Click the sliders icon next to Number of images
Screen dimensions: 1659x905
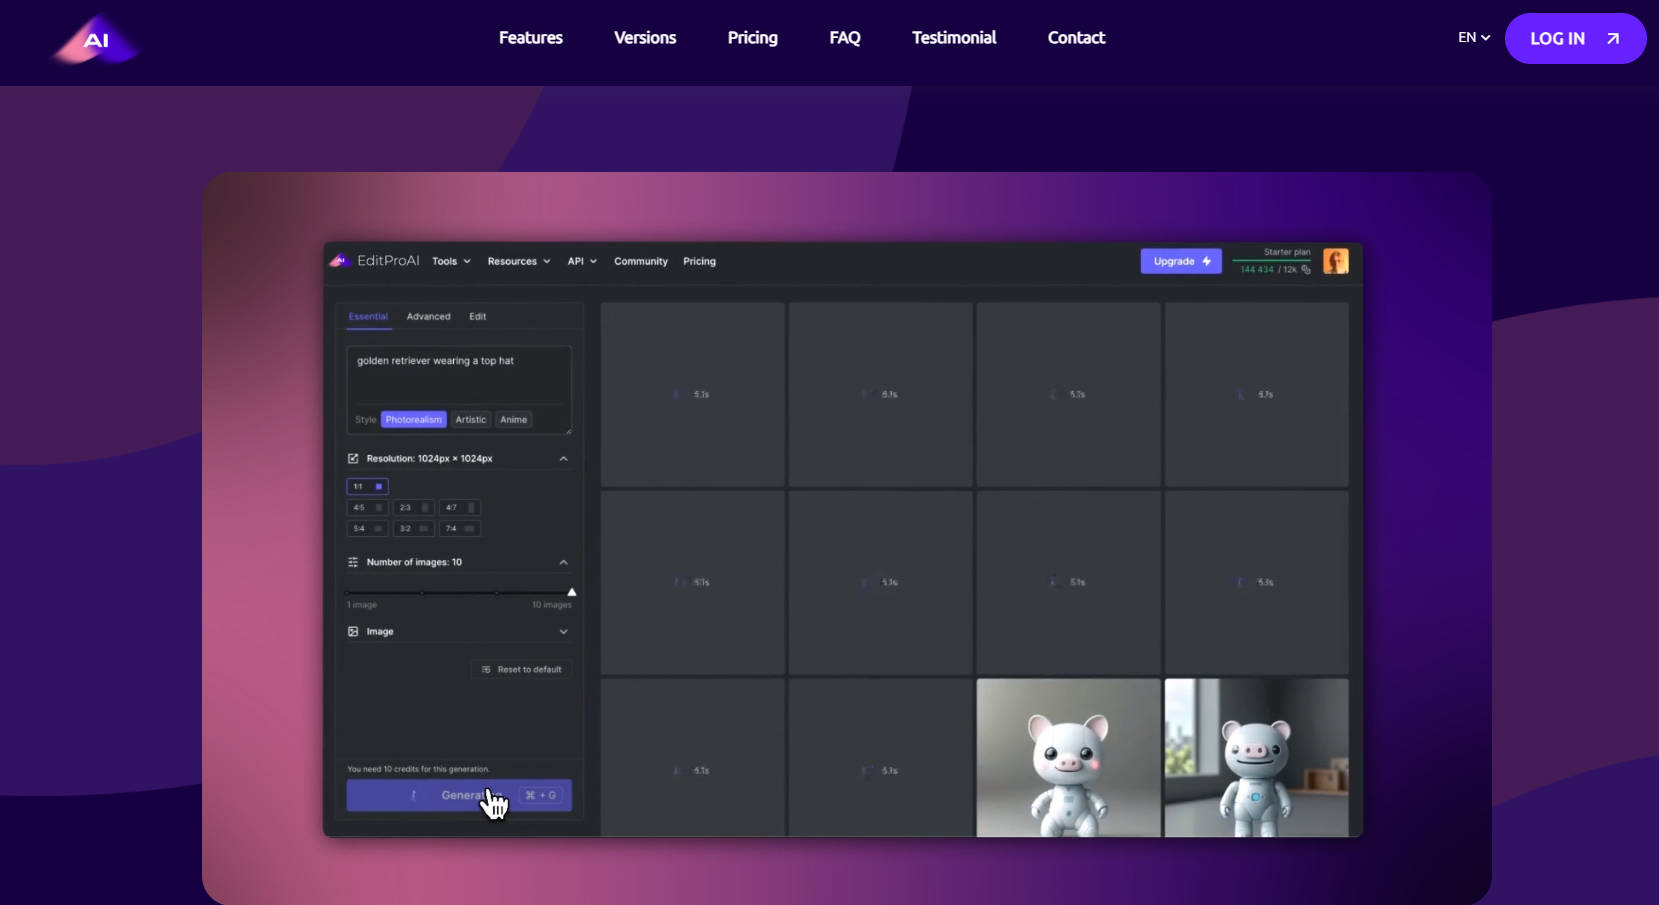pyautogui.click(x=353, y=562)
